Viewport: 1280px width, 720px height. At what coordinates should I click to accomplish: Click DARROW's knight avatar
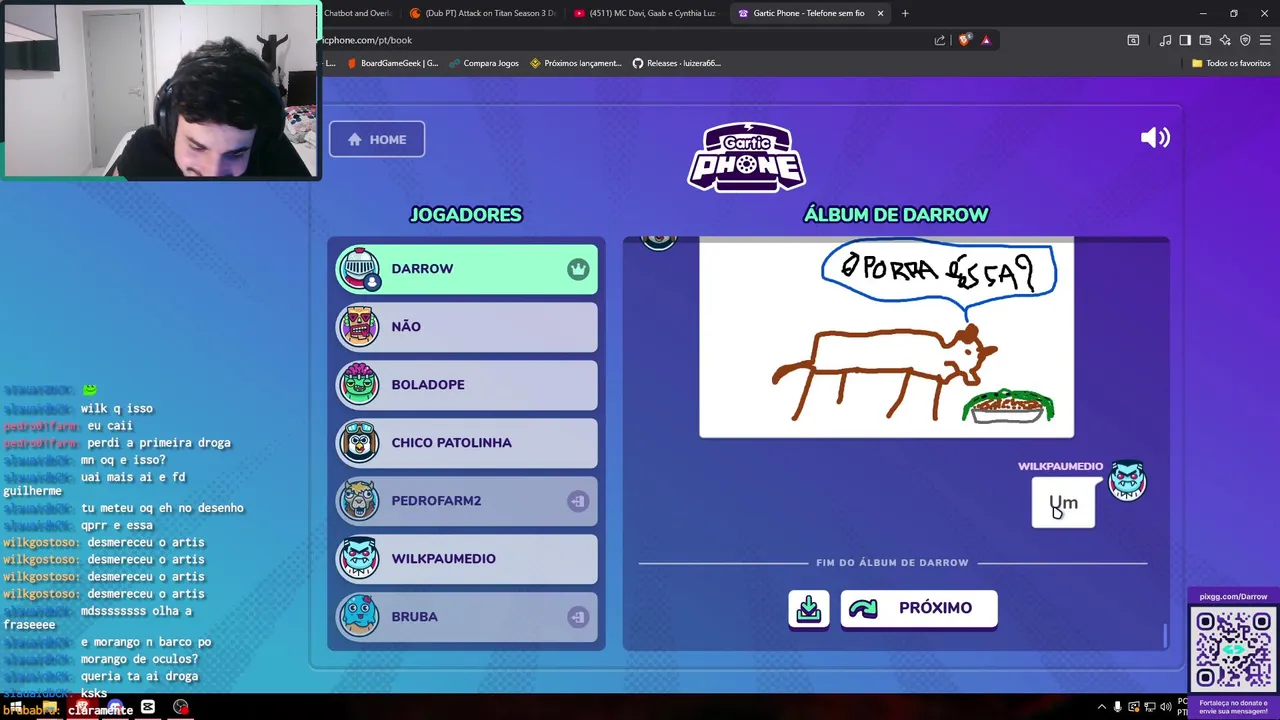pos(359,269)
